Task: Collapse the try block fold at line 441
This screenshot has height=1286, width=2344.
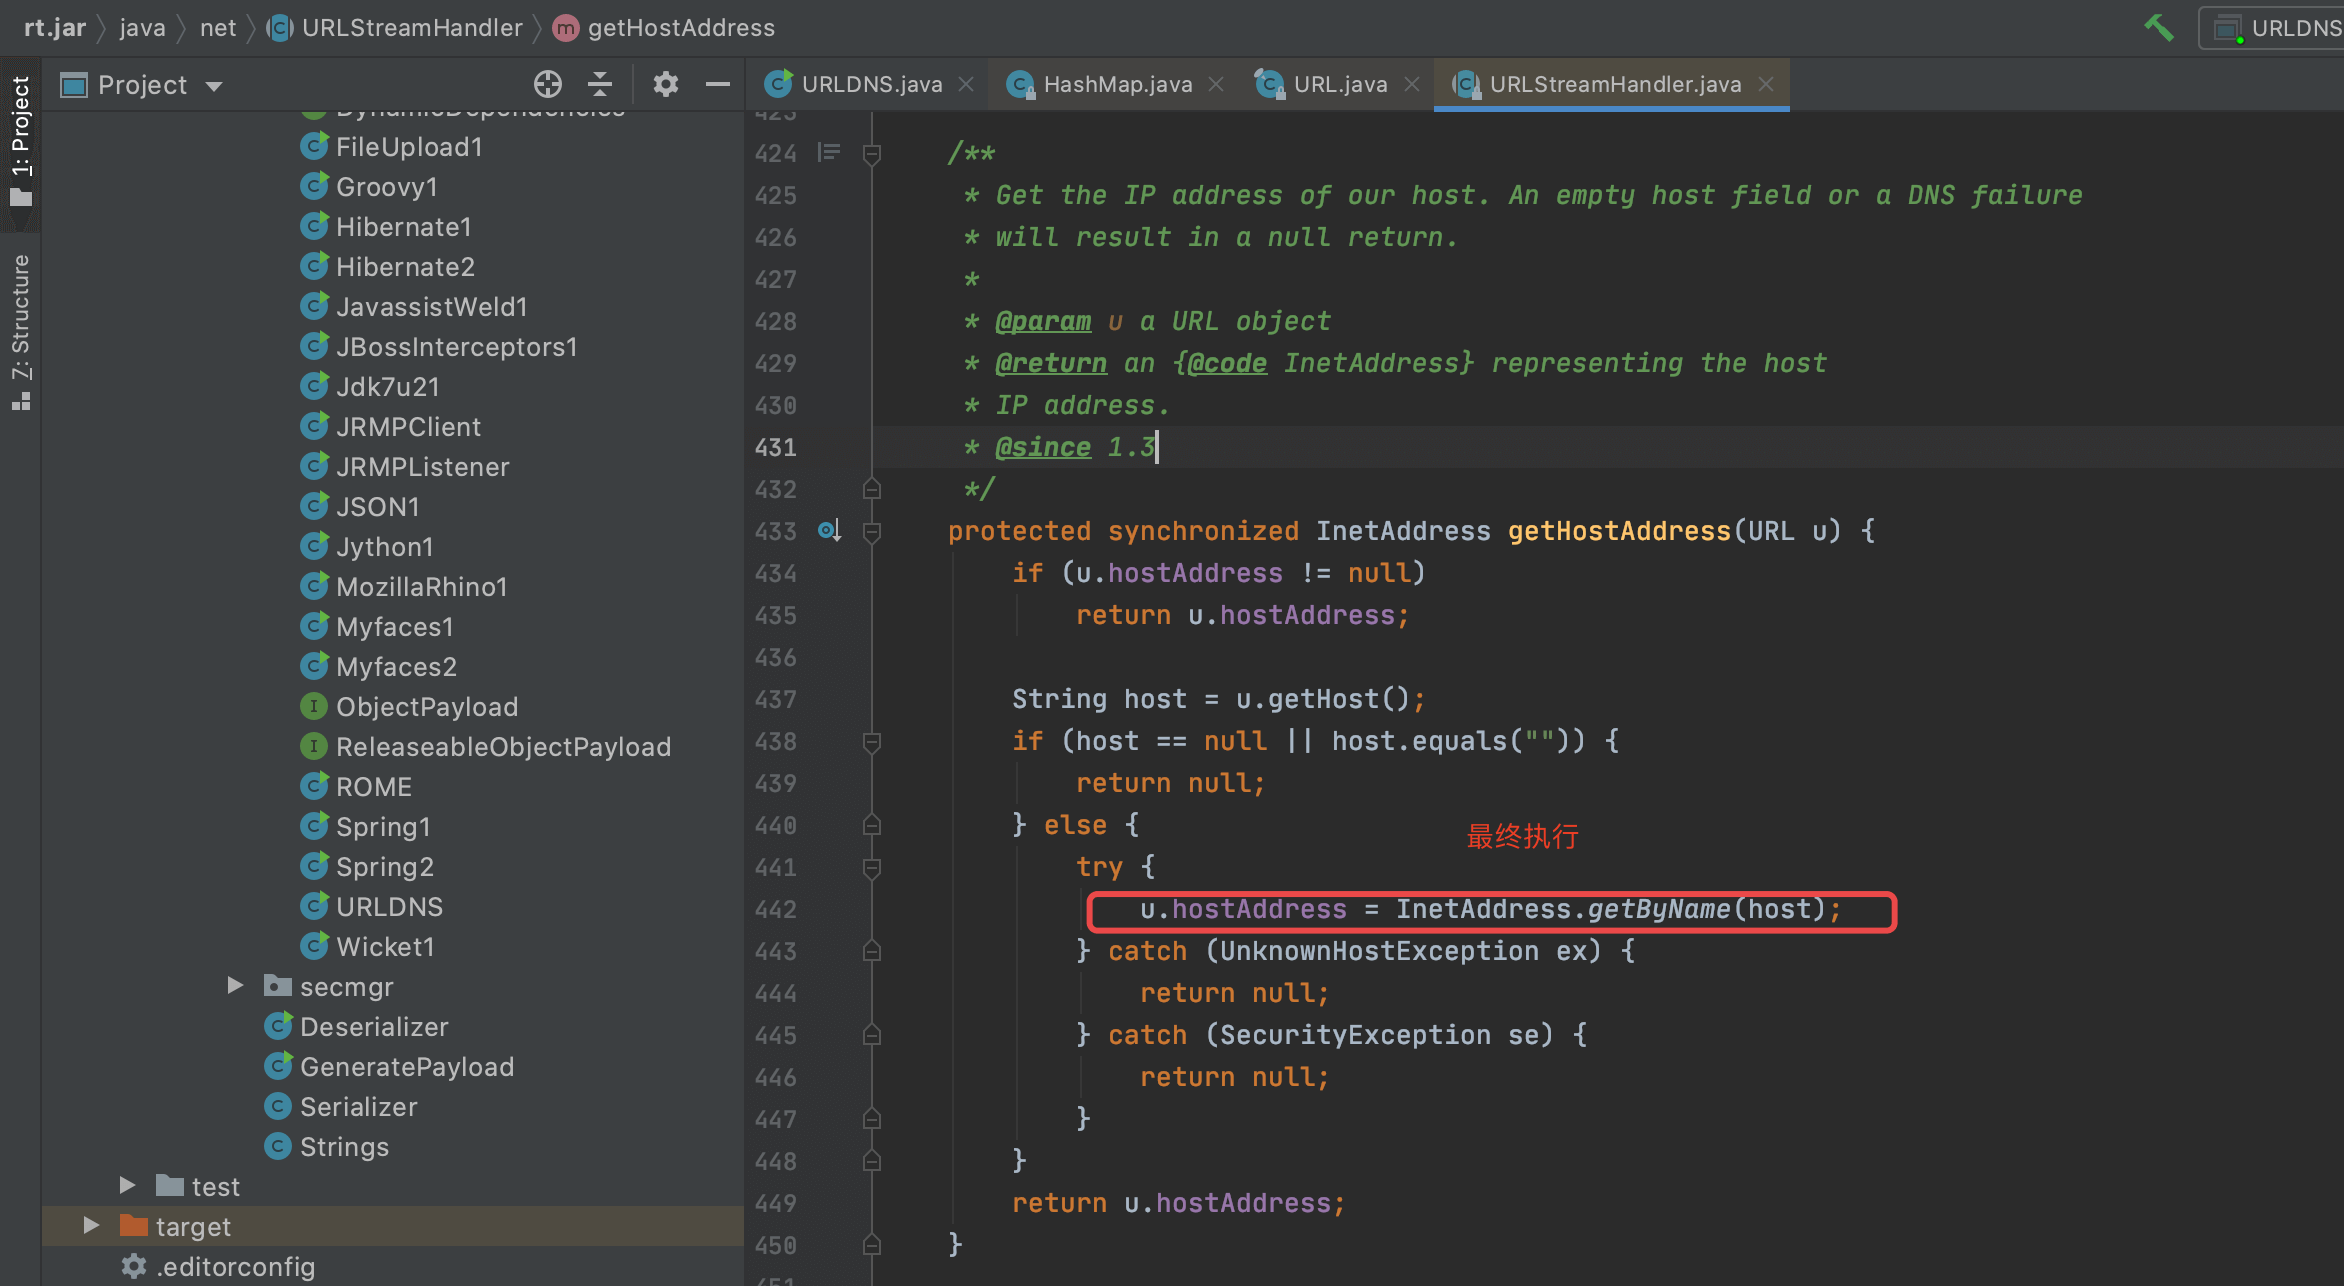Action: click(872, 868)
